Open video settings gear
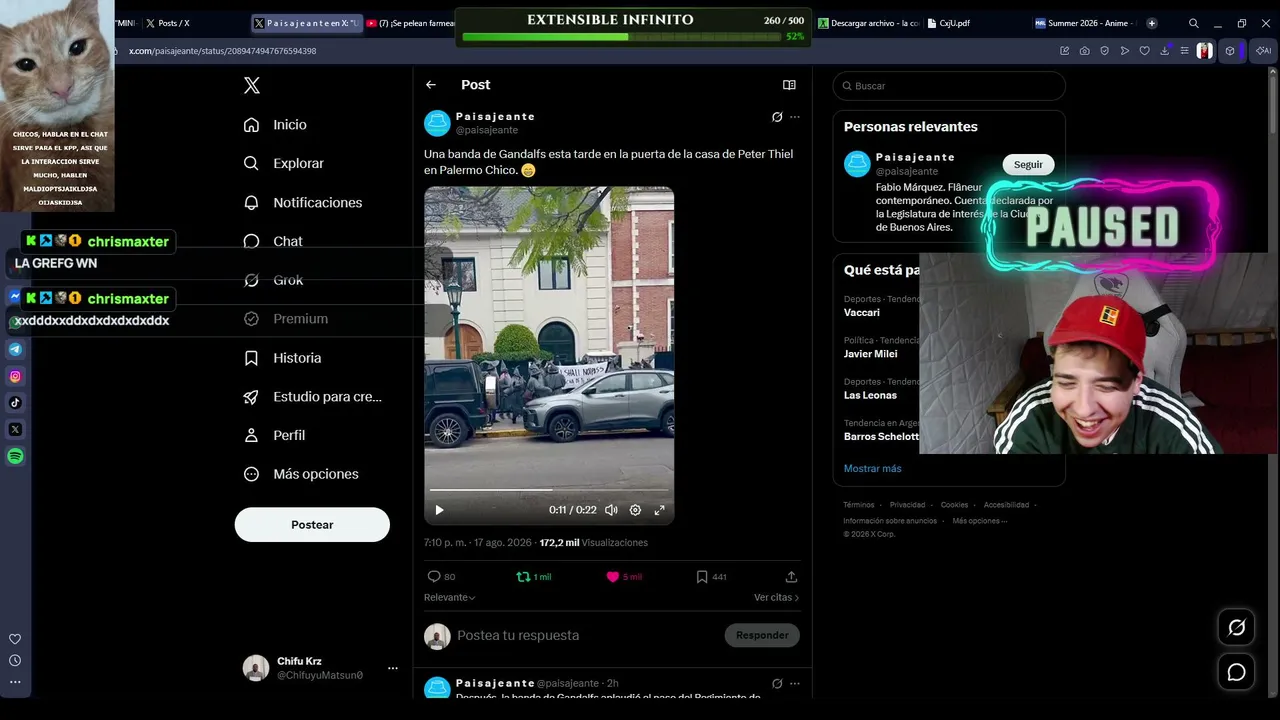Viewport: 1280px width, 720px height. coord(635,510)
